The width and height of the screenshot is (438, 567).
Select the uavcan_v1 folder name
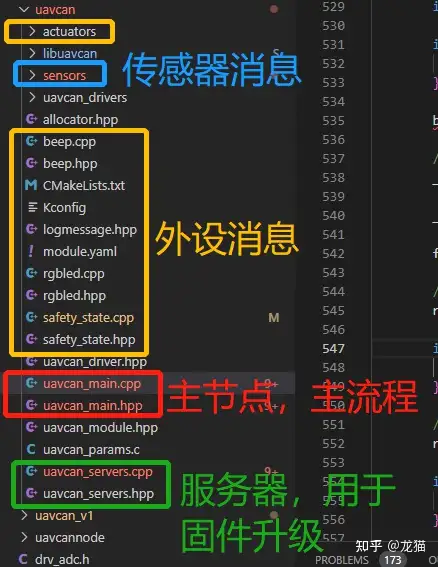pyautogui.click(x=64, y=516)
